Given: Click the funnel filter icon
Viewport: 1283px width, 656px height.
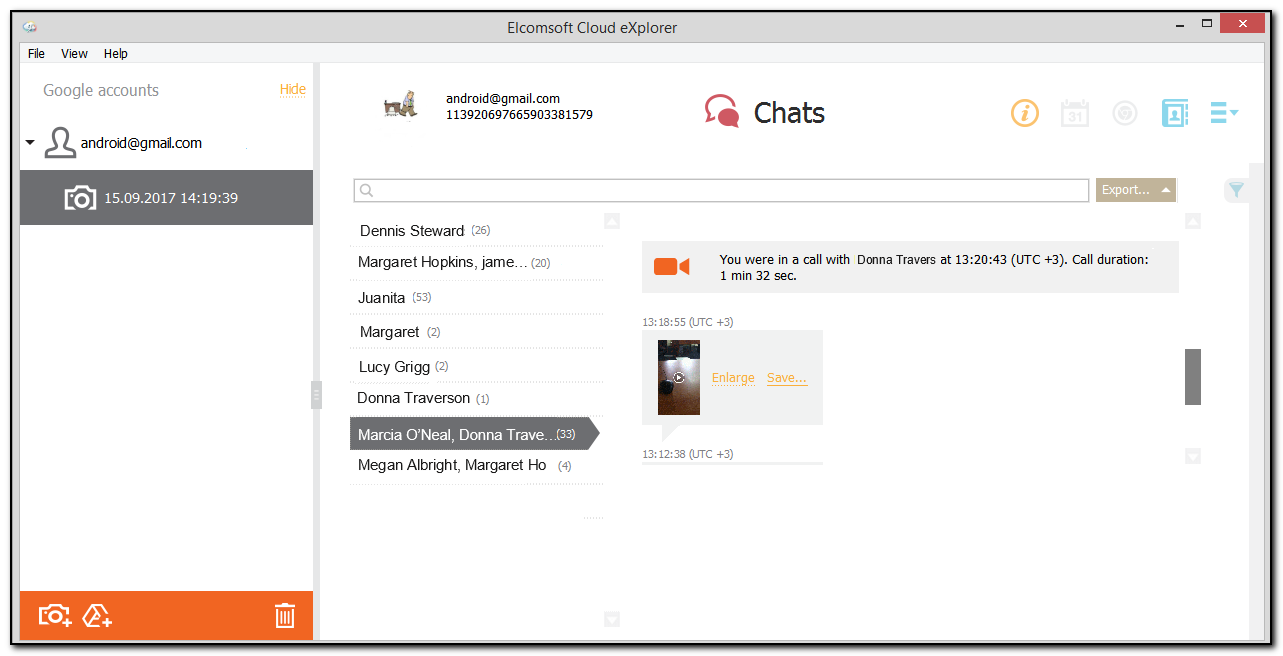Looking at the screenshot, I should [x=1236, y=190].
